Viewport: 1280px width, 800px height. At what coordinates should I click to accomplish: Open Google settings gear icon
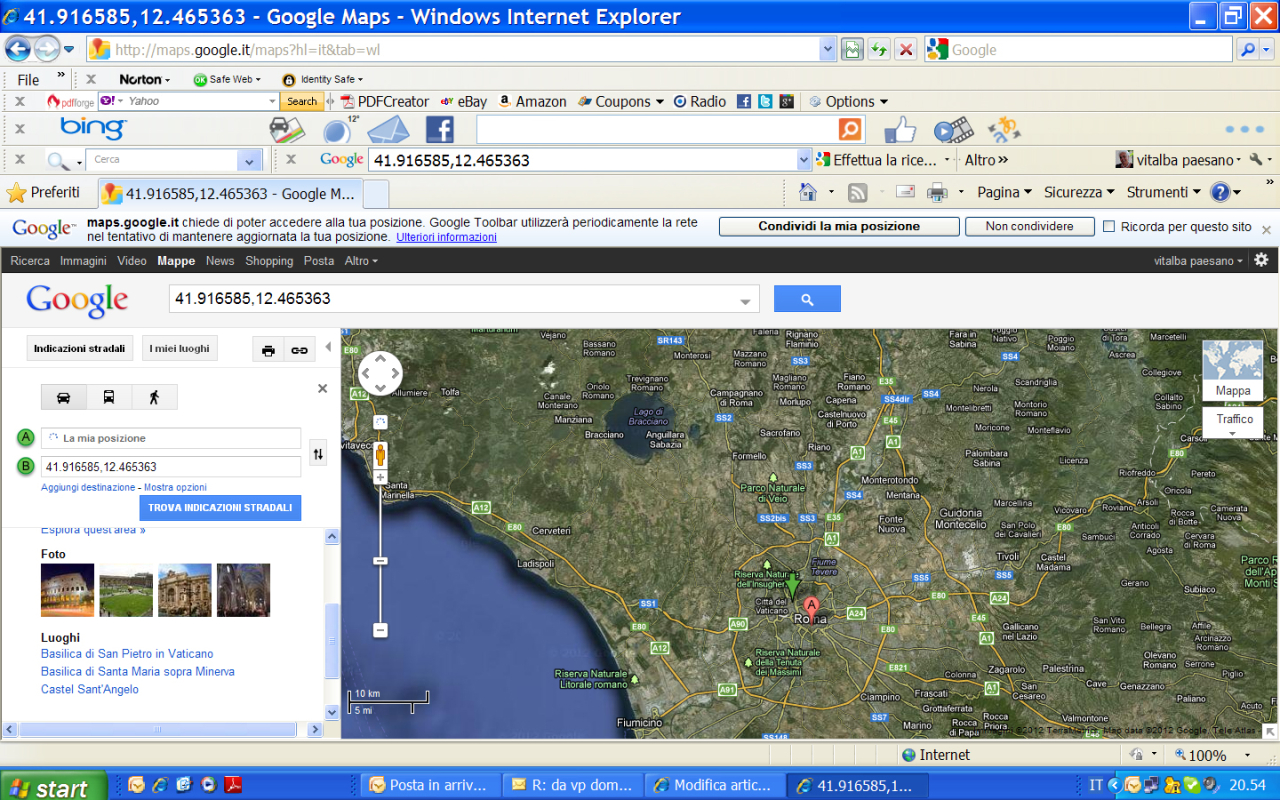pos(1261,260)
